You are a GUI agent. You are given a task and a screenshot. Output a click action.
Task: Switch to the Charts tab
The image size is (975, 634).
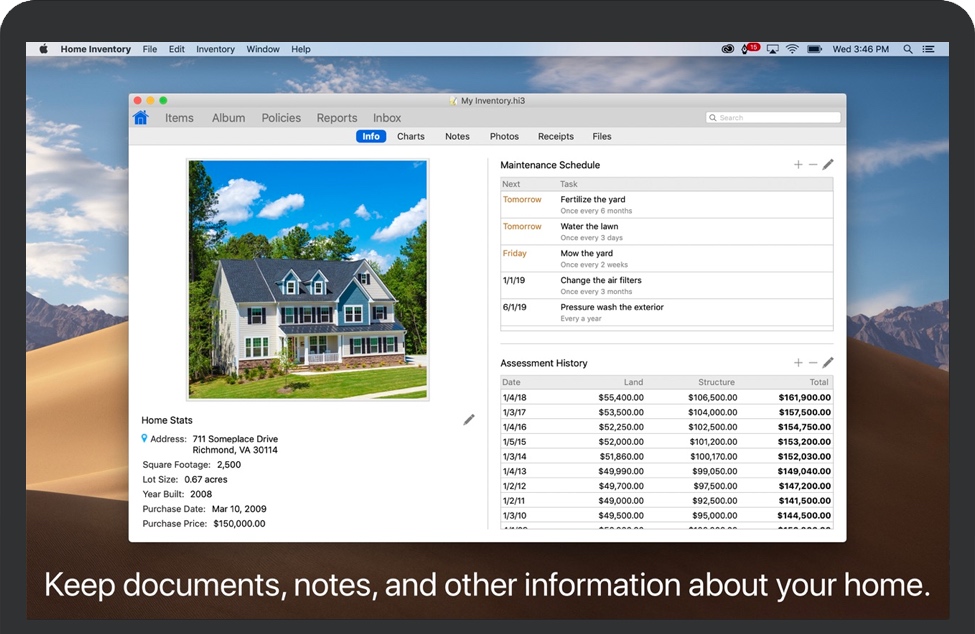pyautogui.click(x=410, y=137)
